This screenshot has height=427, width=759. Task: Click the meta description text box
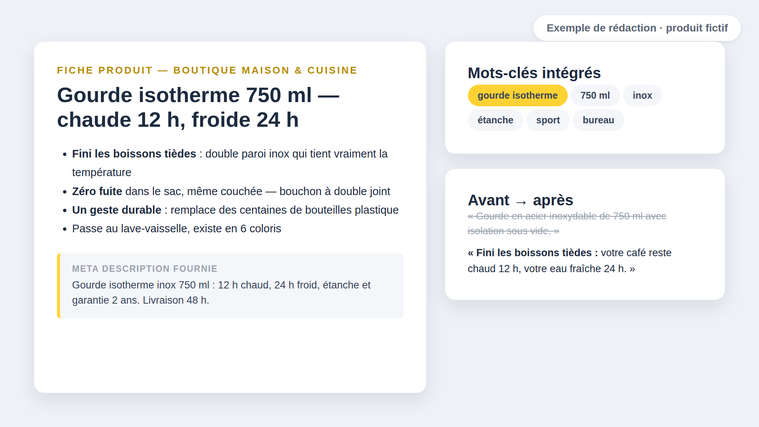pos(230,286)
